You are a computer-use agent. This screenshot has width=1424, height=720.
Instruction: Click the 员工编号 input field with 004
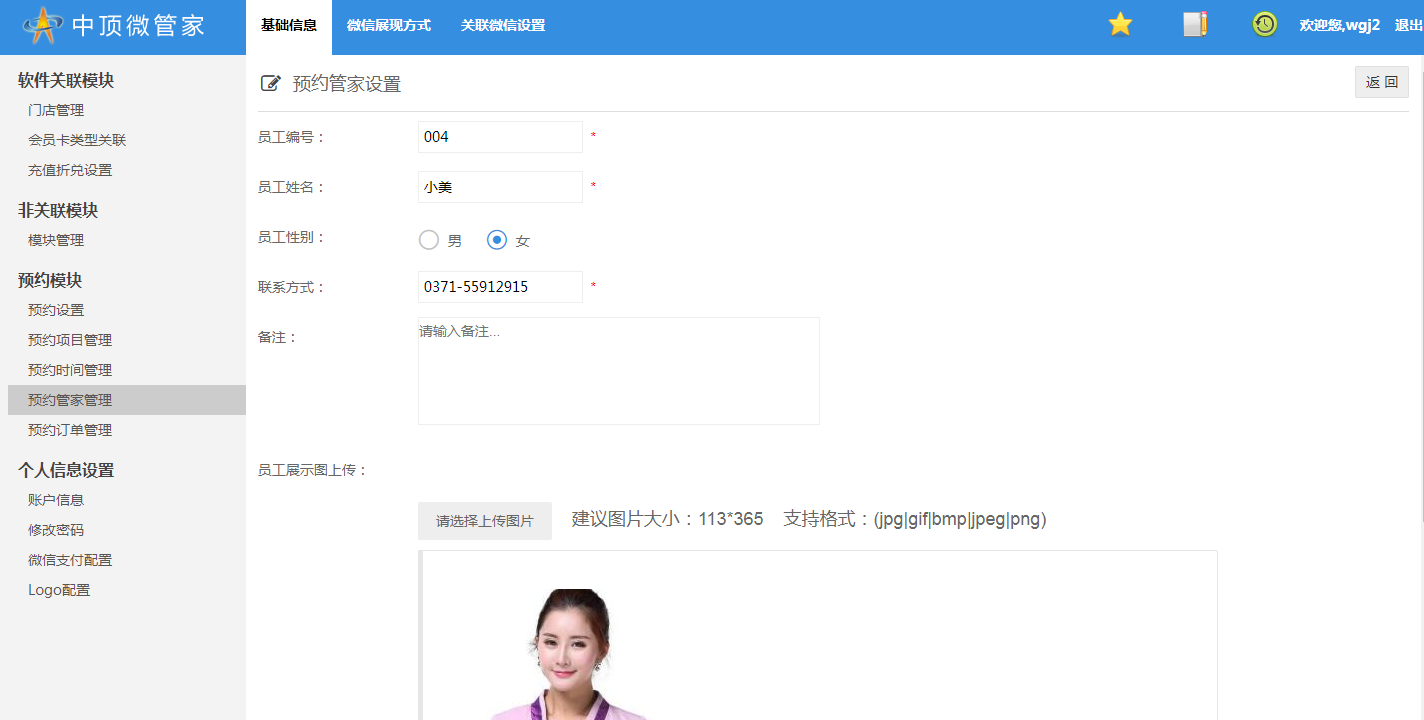coord(500,137)
